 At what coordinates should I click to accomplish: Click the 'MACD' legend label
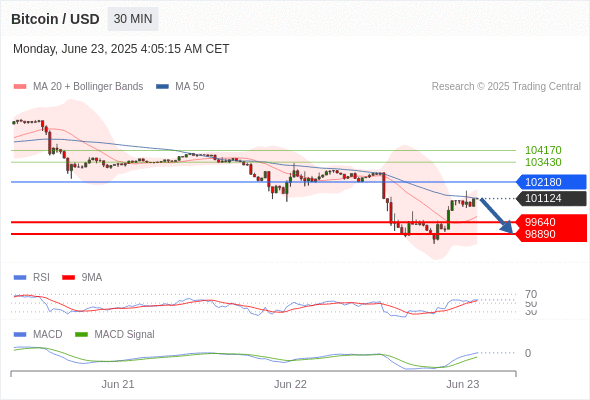click(48, 335)
